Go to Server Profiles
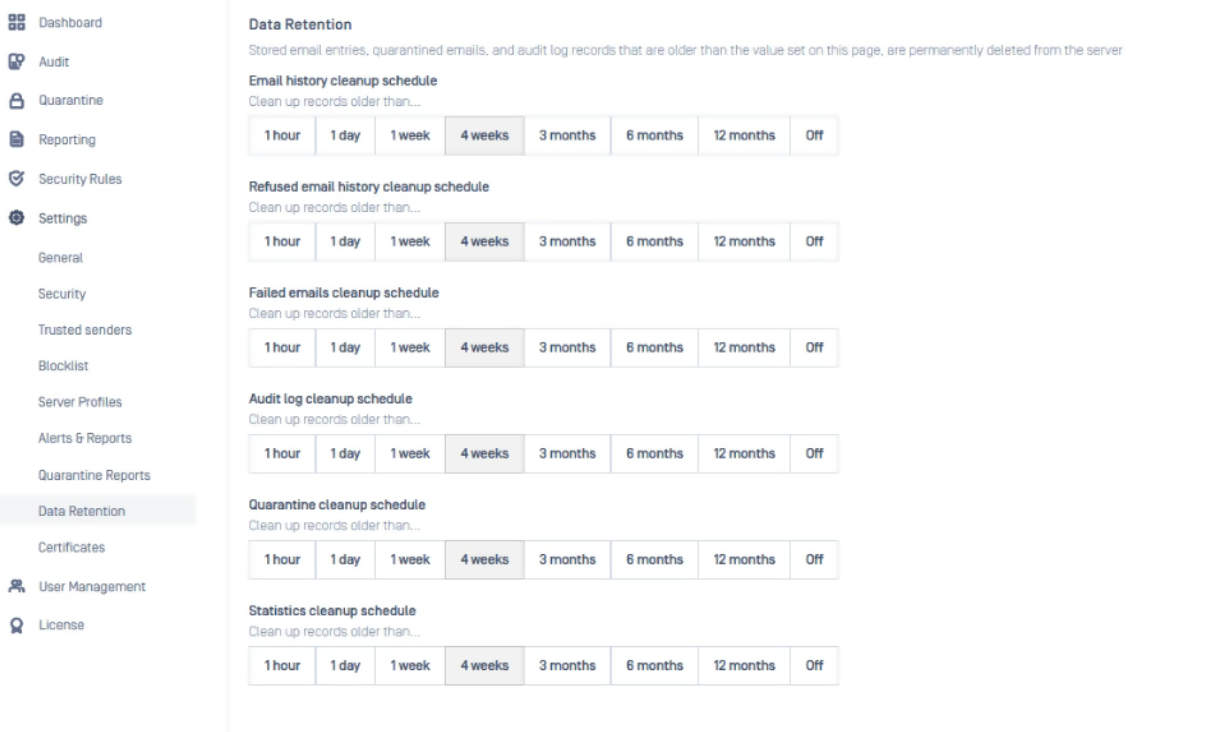The height and width of the screenshot is (732, 1206). (80, 402)
